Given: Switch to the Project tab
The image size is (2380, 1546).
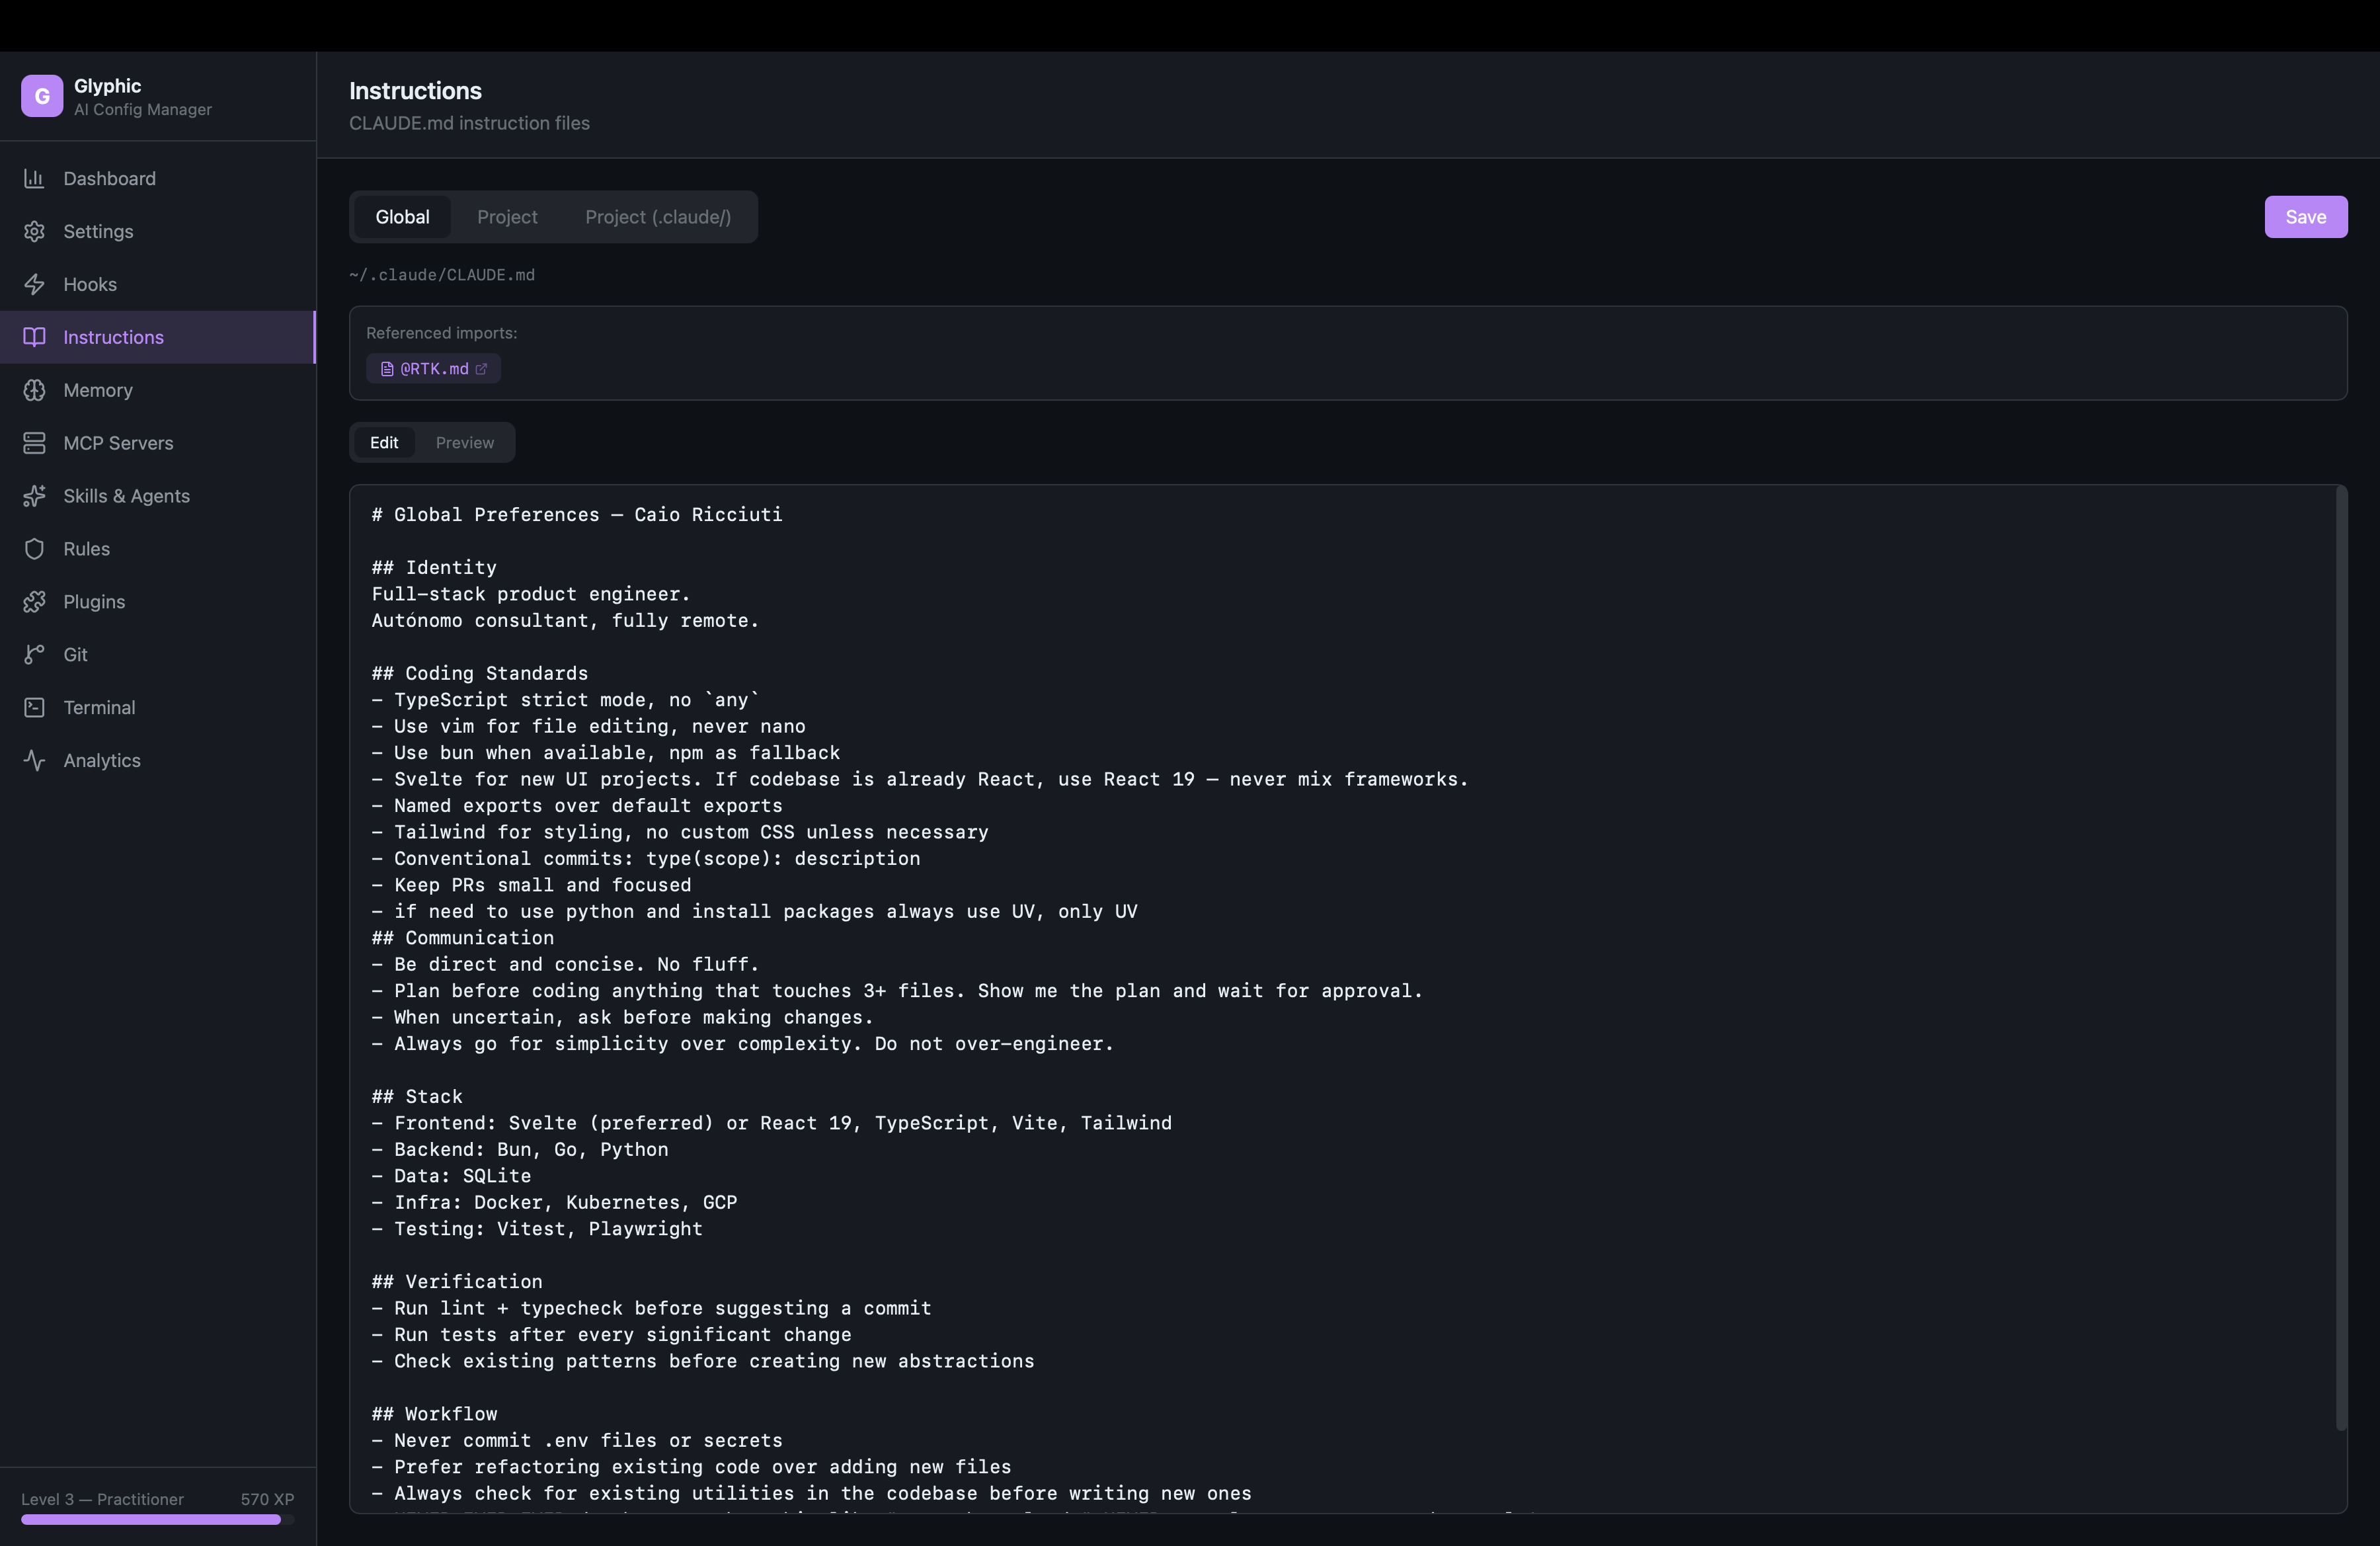Looking at the screenshot, I should [507, 217].
